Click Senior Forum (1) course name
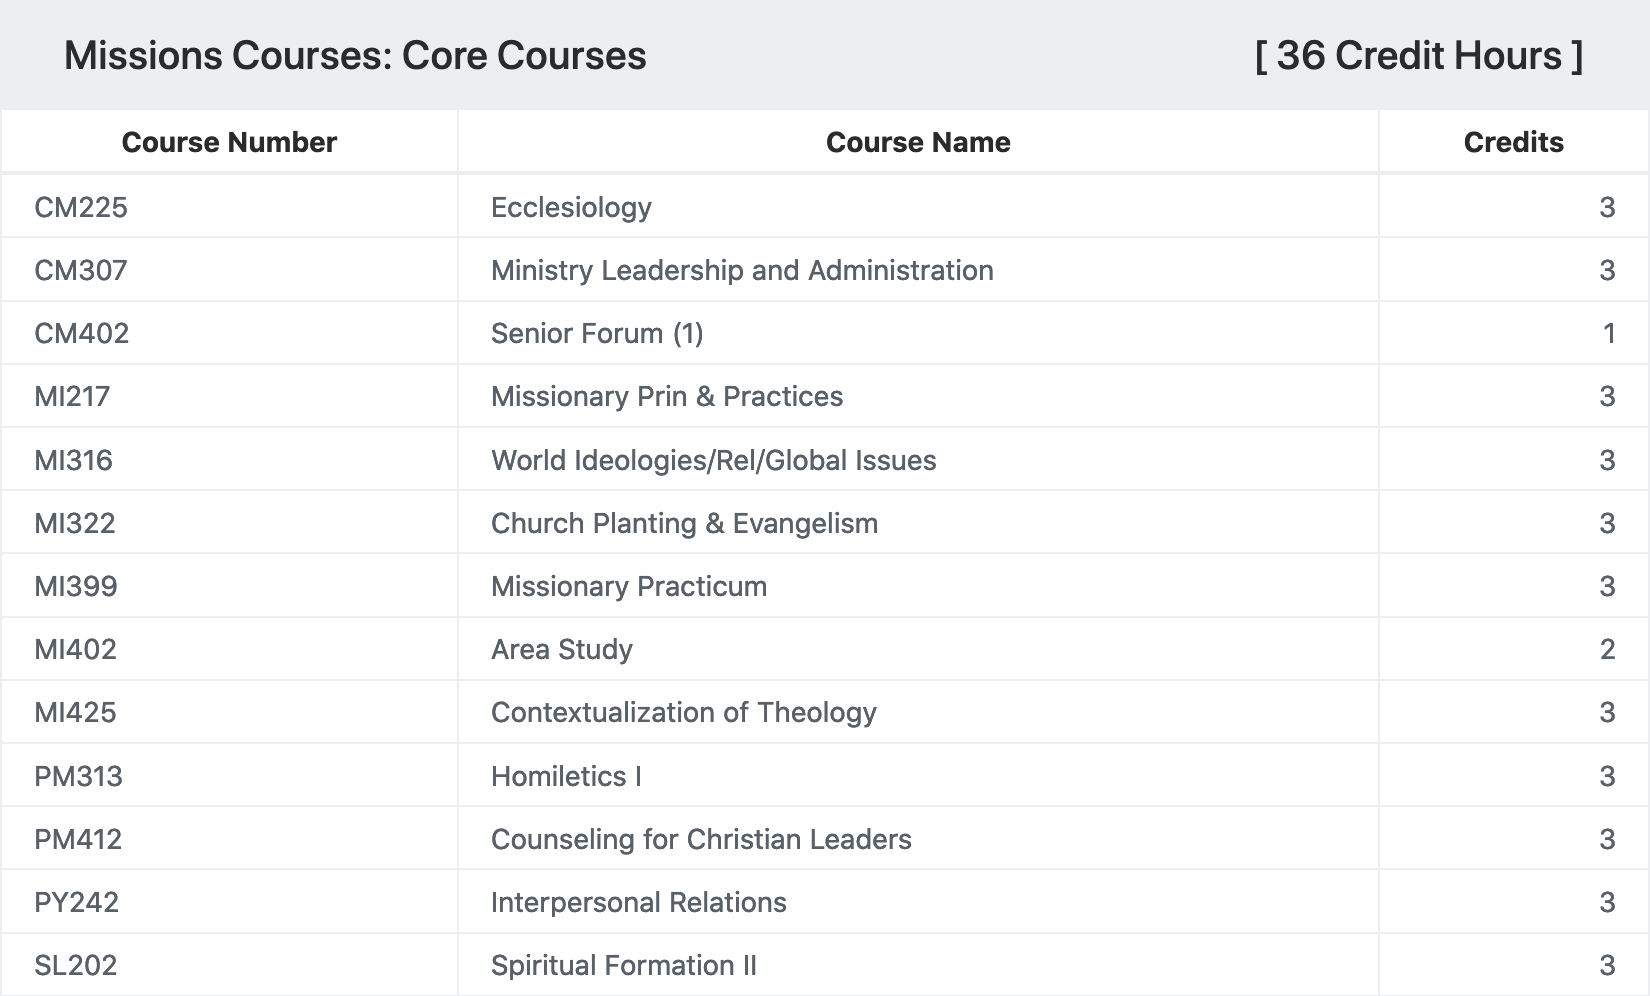 coord(597,333)
